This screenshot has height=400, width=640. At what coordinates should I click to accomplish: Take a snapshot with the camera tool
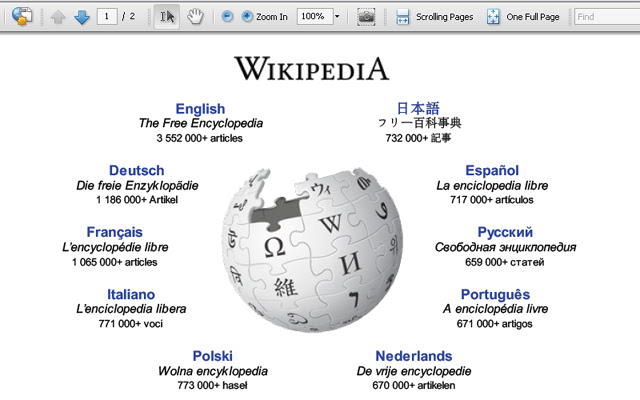tap(367, 17)
